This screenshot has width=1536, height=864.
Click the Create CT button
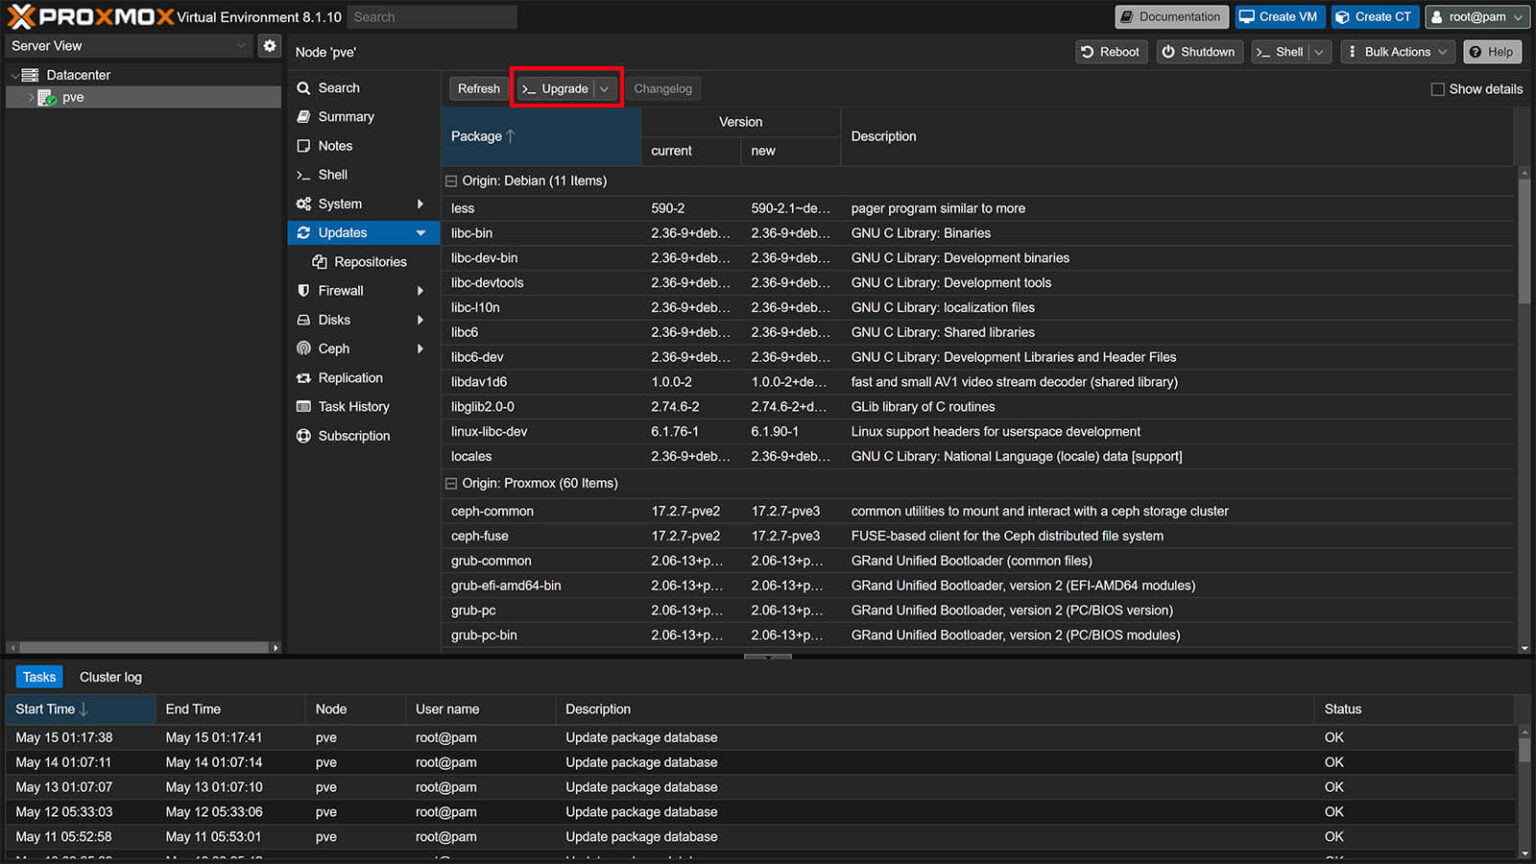coord(1375,16)
